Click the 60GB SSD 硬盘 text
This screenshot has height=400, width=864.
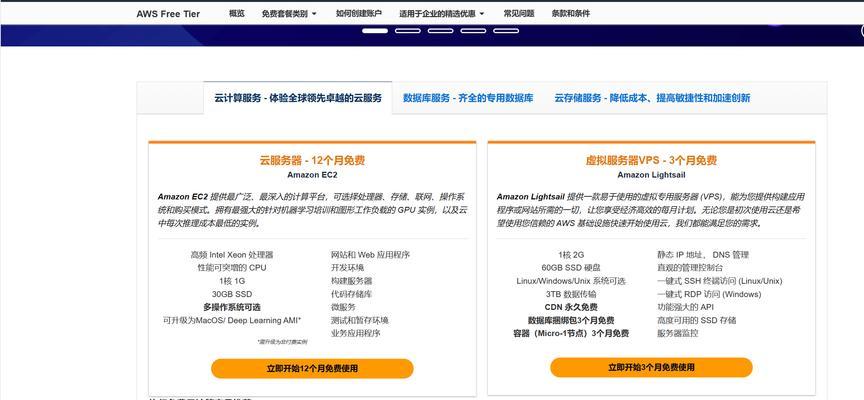click(571, 268)
